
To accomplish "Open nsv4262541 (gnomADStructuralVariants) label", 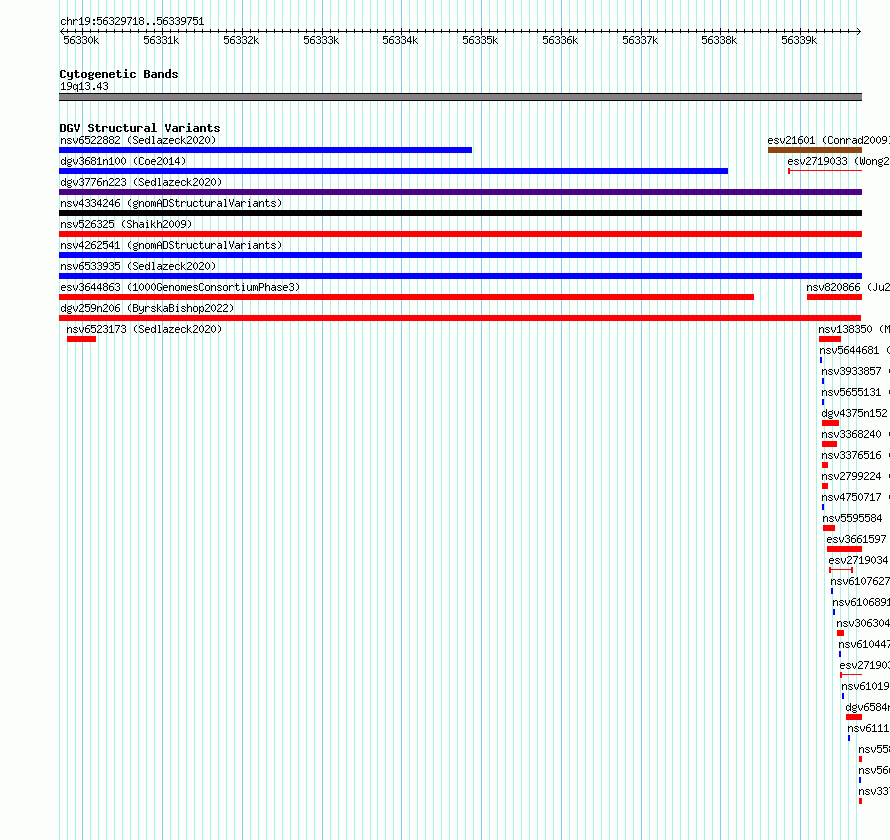I will tap(171, 245).
